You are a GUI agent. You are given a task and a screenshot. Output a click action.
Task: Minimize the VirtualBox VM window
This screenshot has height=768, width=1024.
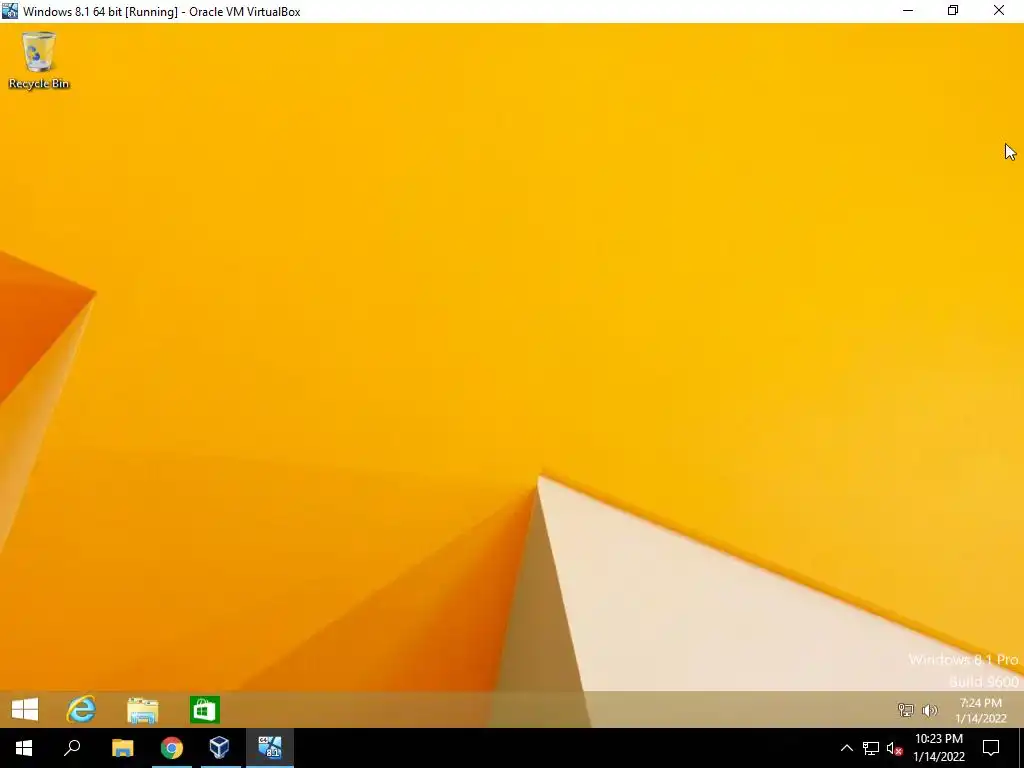908,10
